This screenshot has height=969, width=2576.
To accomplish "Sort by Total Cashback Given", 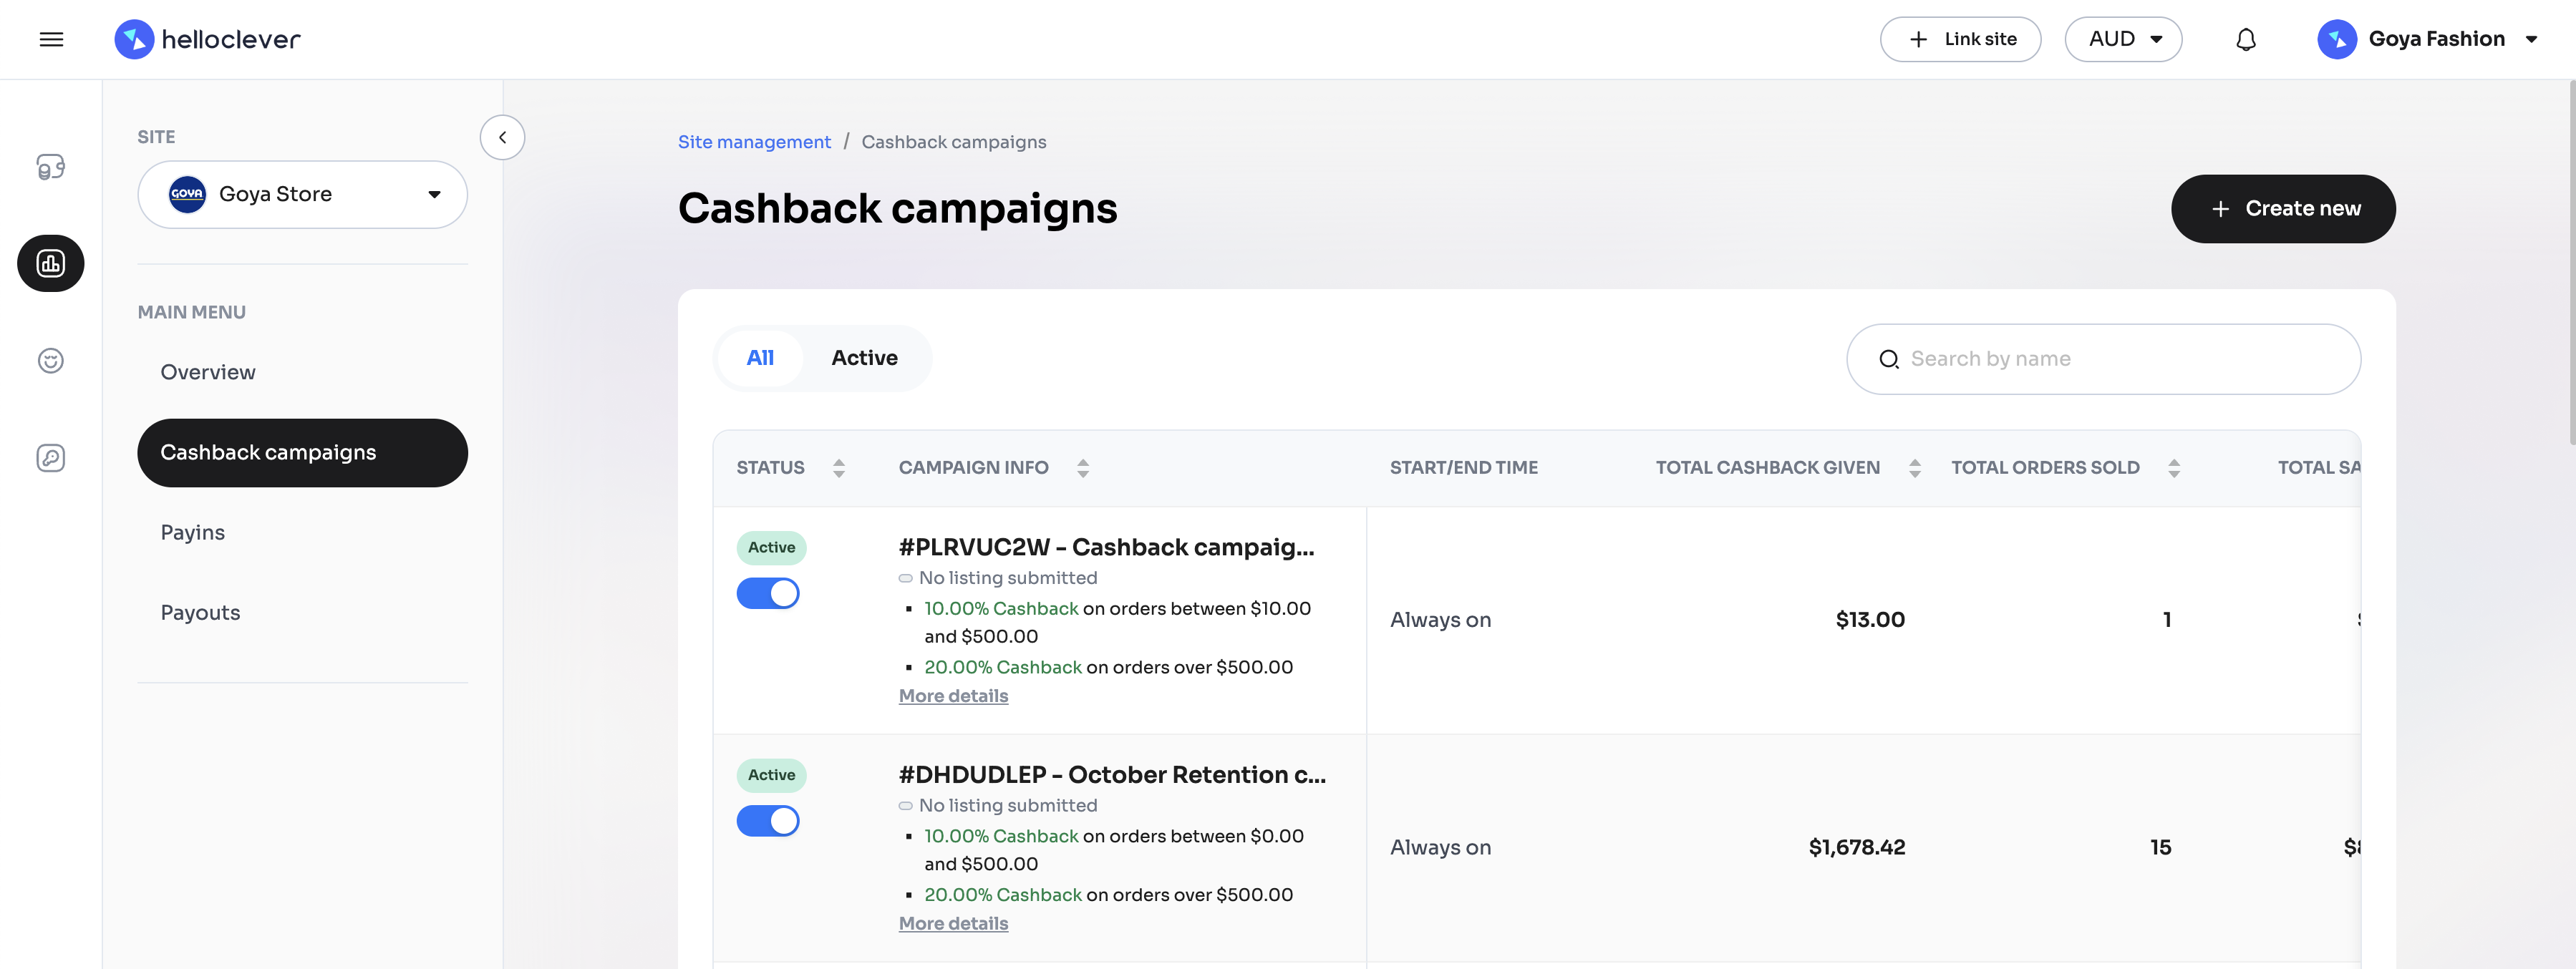I will pyautogui.click(x=1914, y=467).
